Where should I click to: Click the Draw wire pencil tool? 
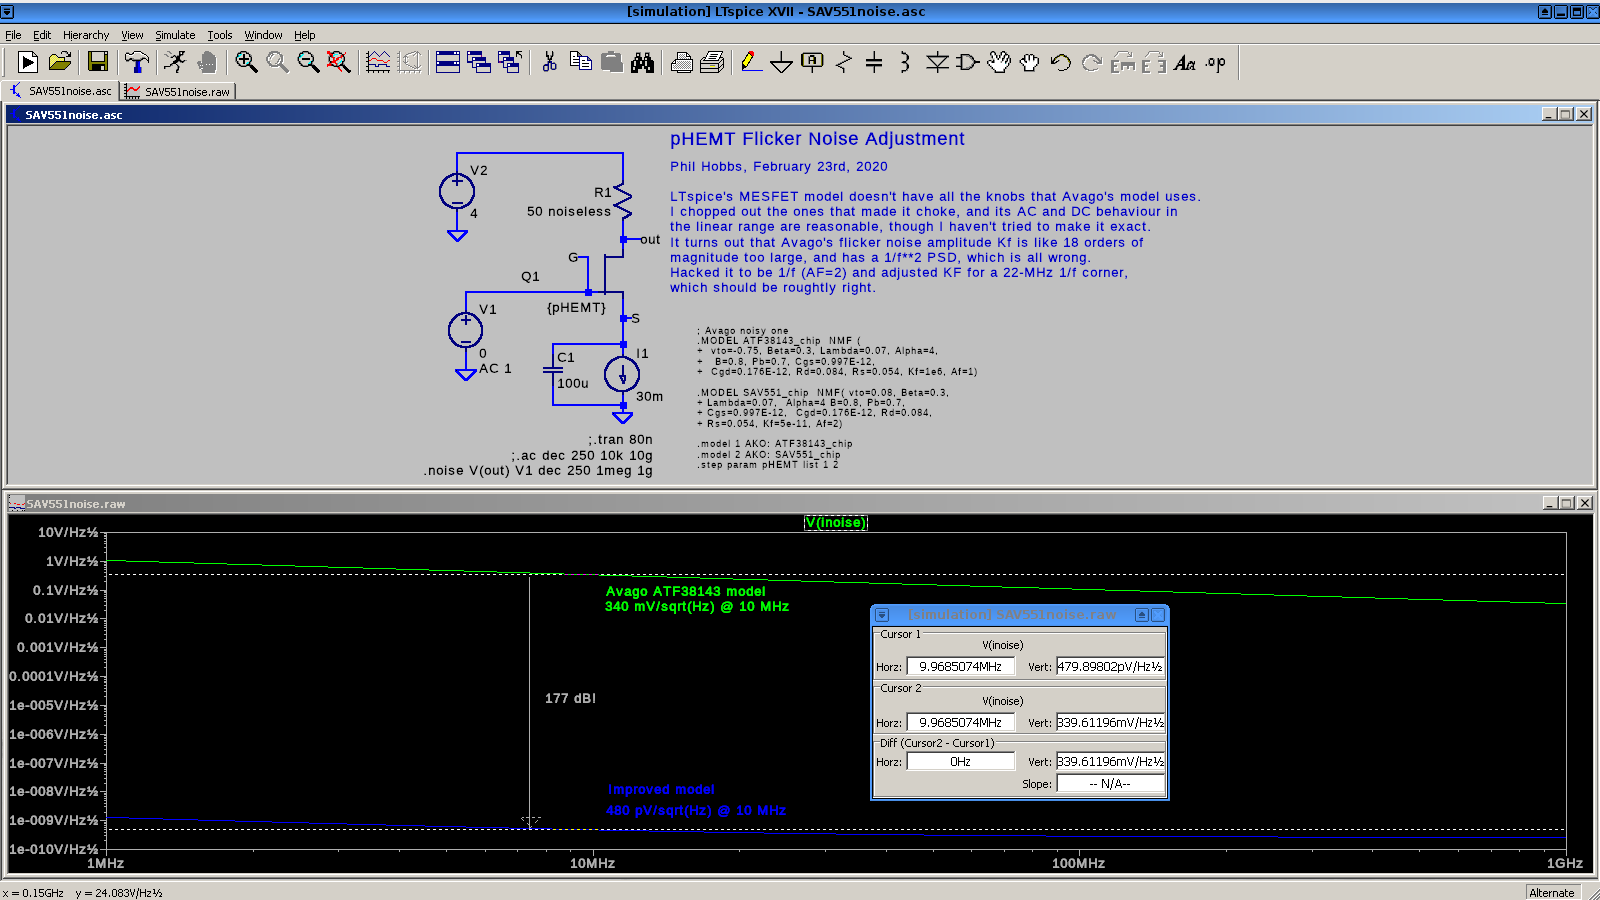click(x=750, y=62)
